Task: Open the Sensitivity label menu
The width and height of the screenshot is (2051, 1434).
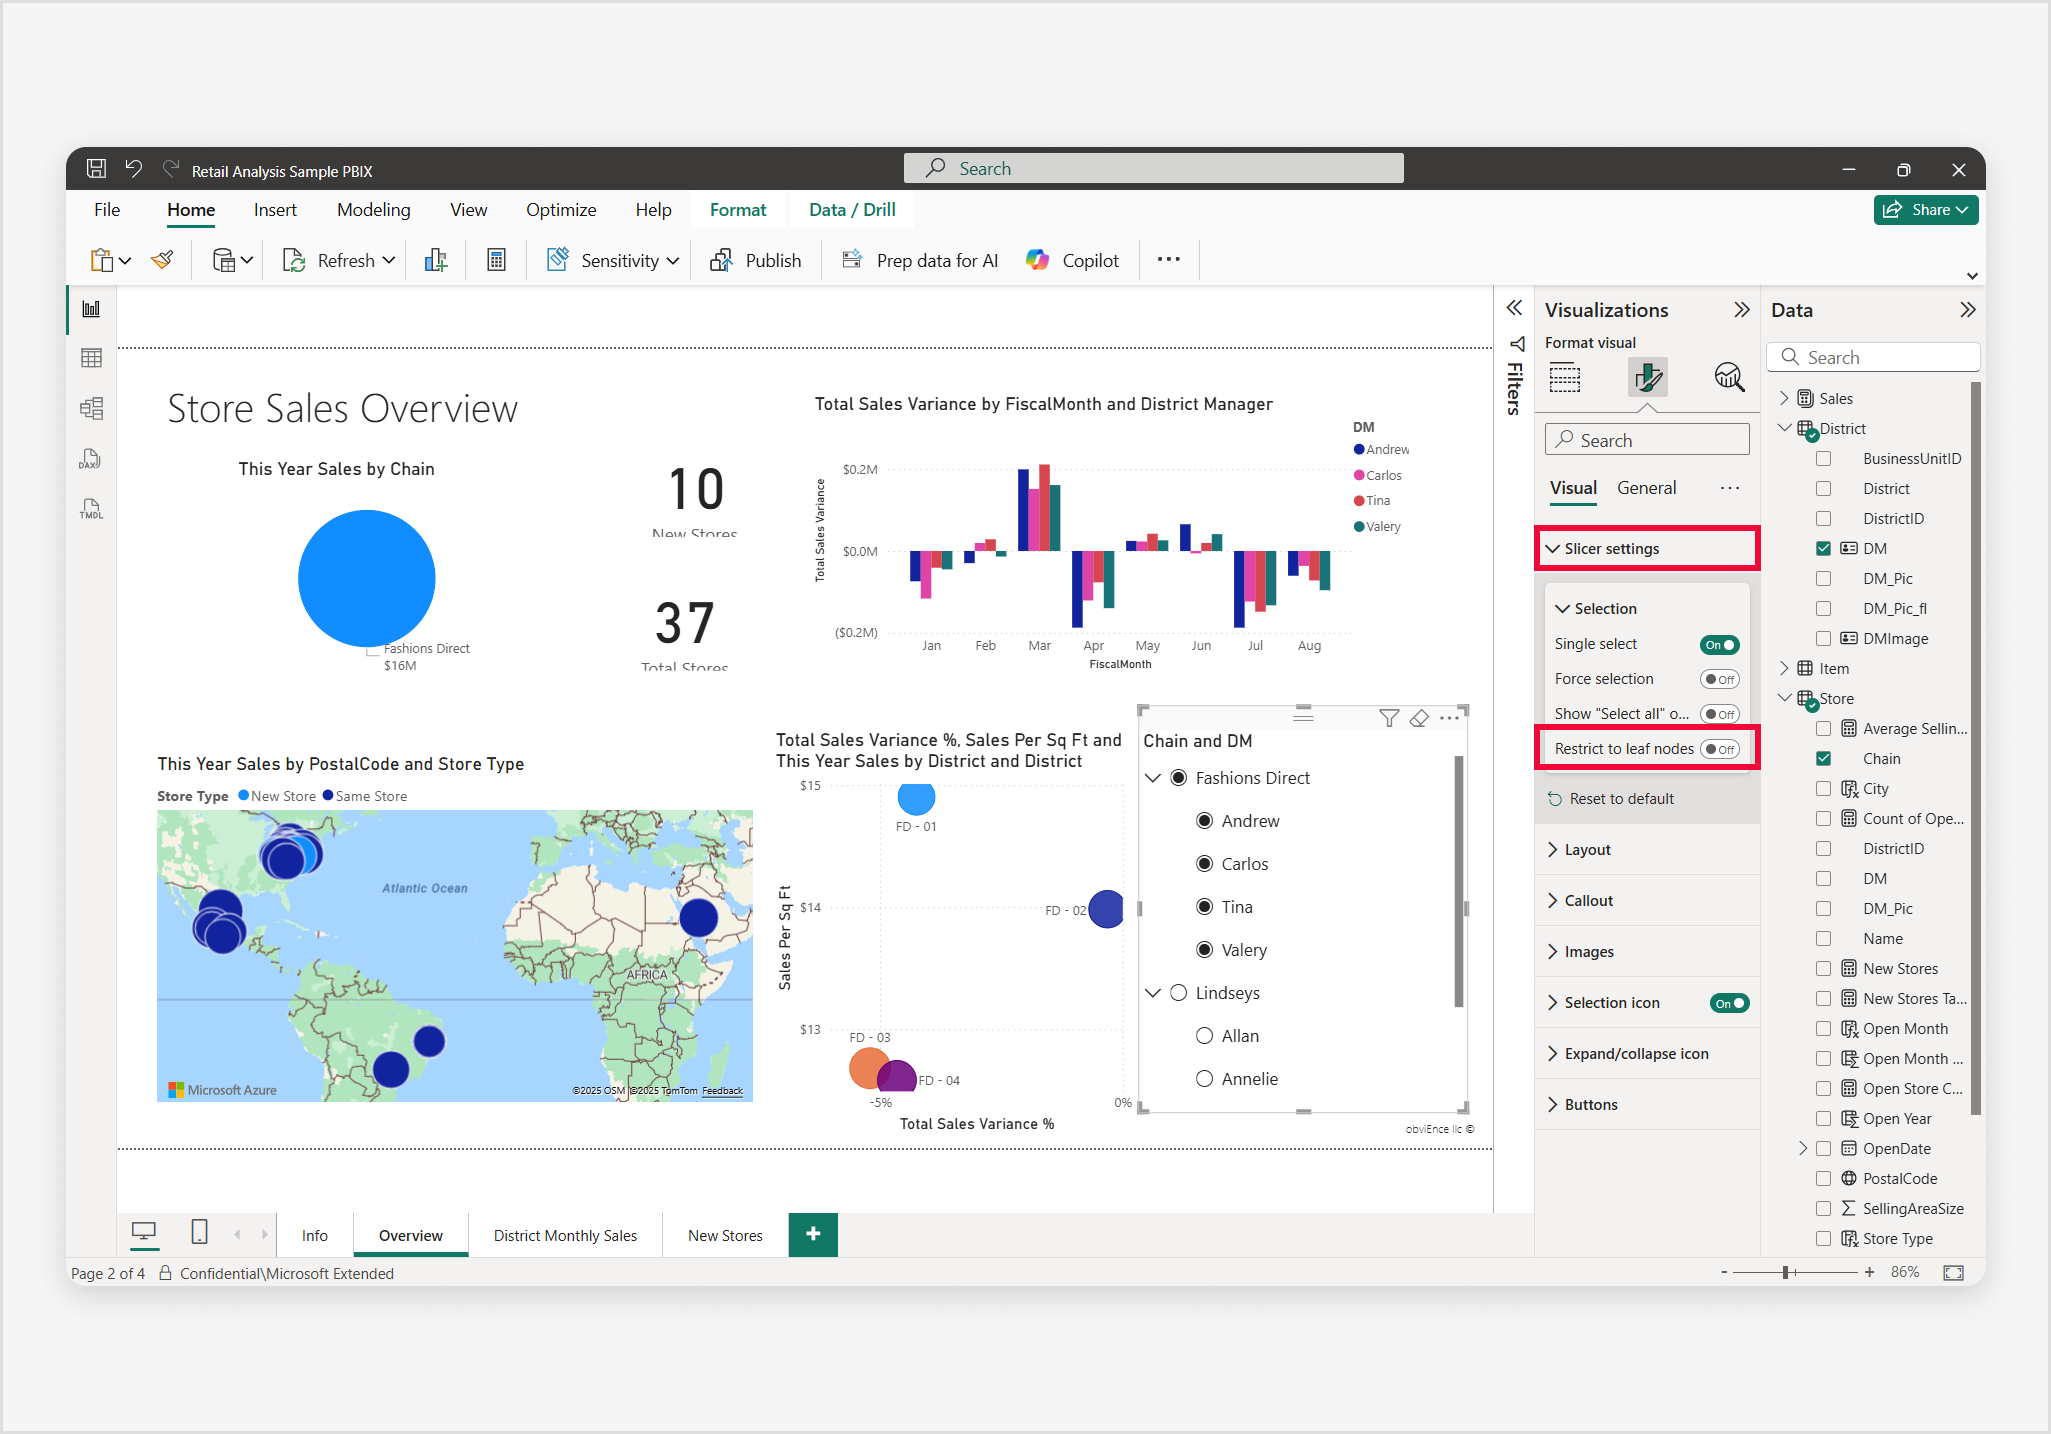Action: pyautogui.click(x=613, y=260)
